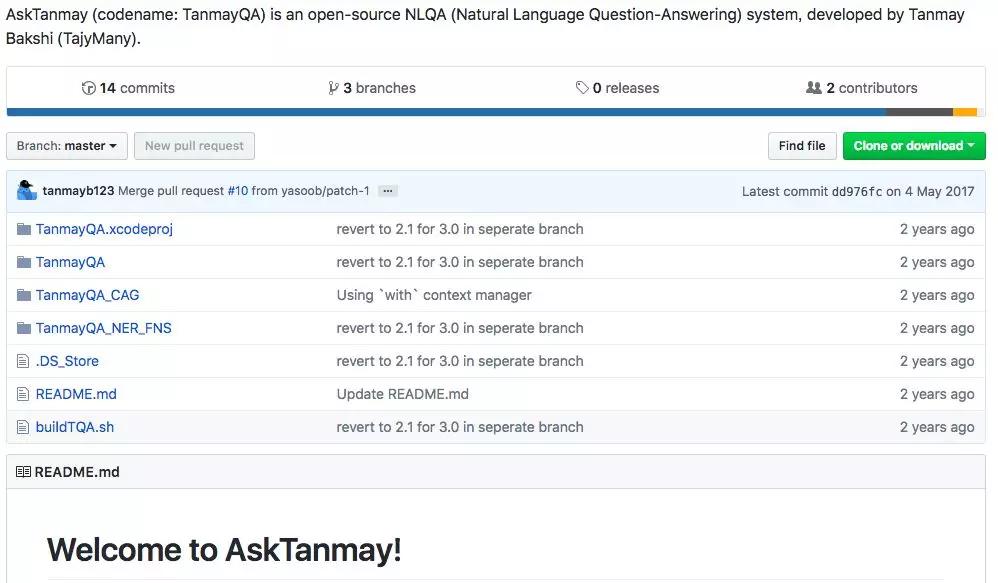Click the README.md book icon in header
This screenshot has width=998, height=583.
(x=23, y=471)
